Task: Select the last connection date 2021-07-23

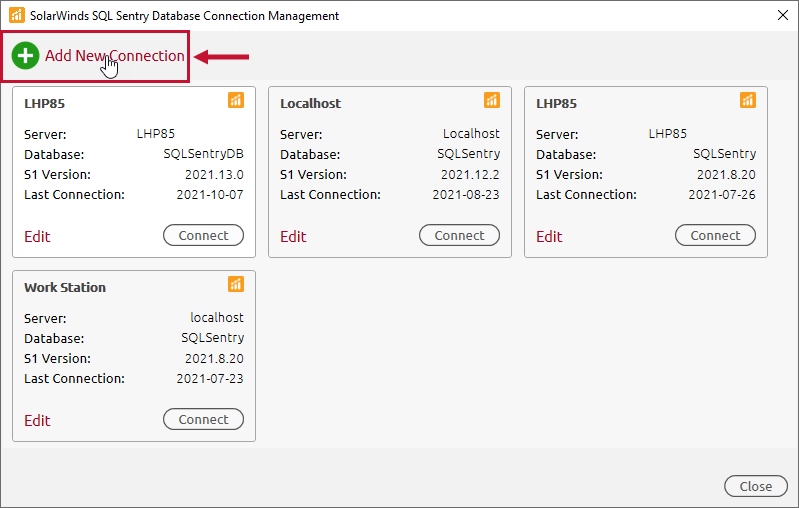Action: click(210, 379)
